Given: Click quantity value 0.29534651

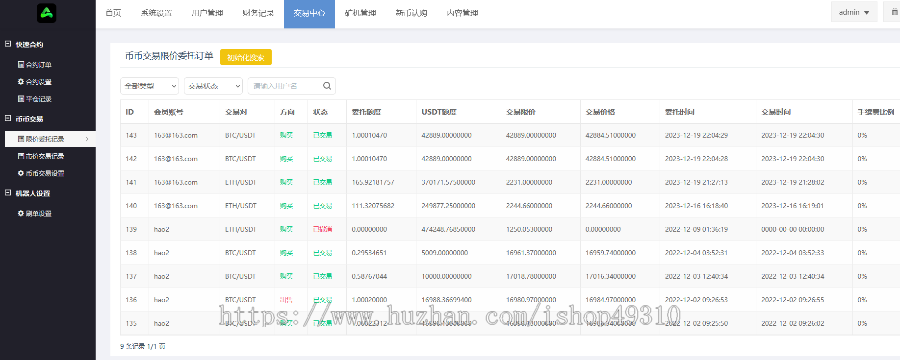Looking at the screenshot, I should tap(369, 253).
